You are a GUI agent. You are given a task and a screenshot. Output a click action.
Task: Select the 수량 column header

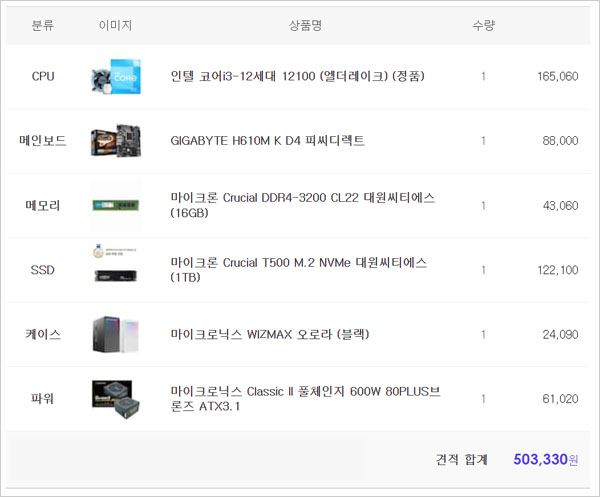(483, 25)
